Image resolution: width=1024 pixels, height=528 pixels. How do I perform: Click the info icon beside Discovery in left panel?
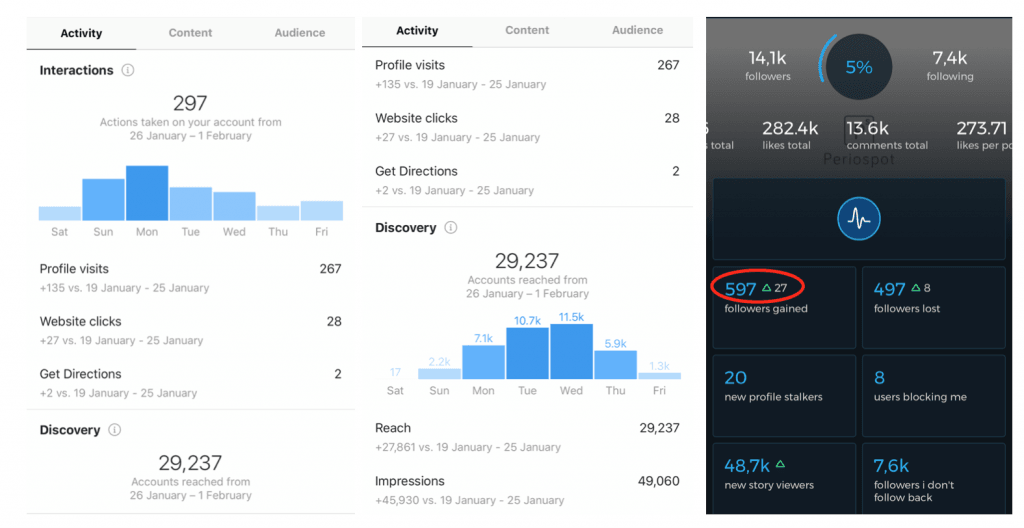(x=114, y=430)
